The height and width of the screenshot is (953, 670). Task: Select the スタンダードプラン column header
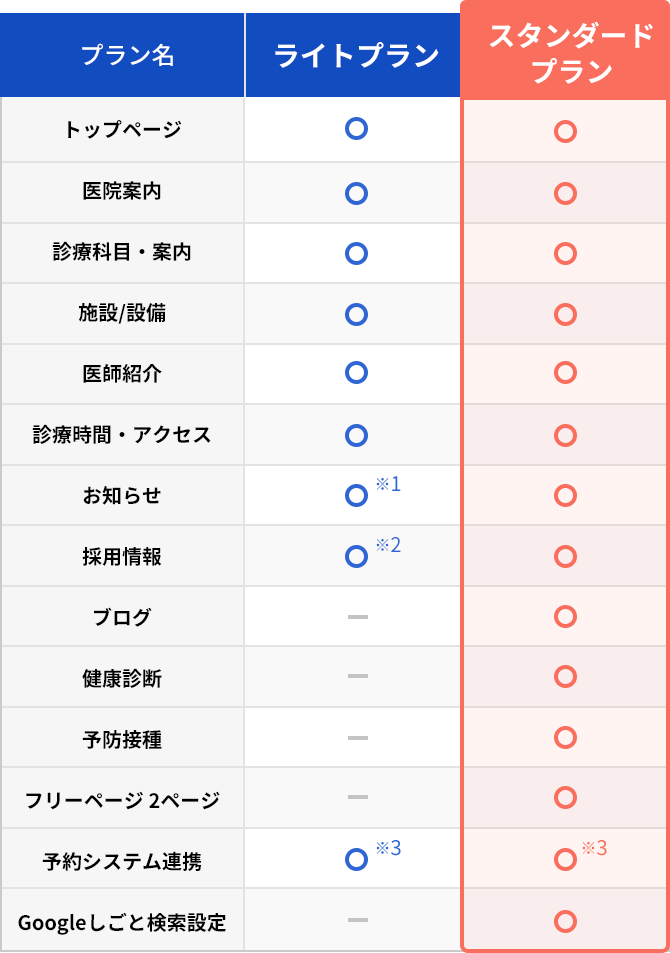pos(565,52)
